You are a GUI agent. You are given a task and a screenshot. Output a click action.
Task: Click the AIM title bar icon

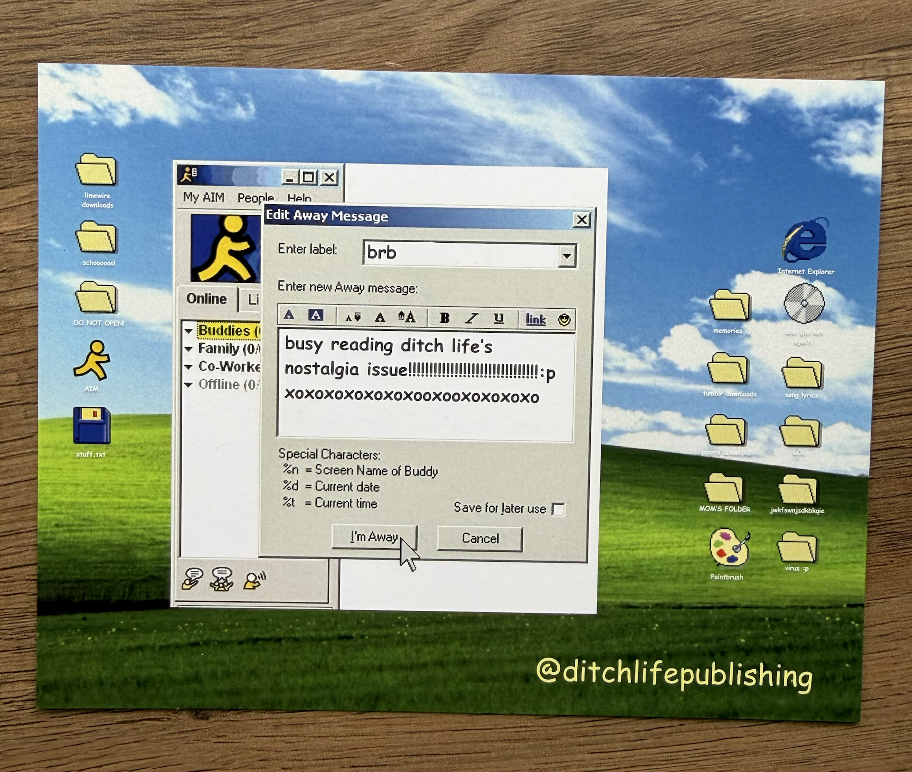[x=188, y=173]
